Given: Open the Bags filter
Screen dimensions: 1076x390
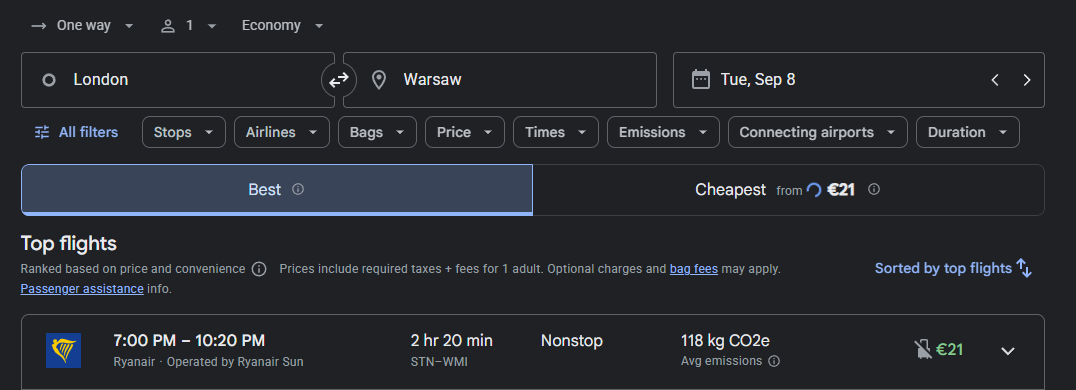Looking at the screenshot, I should point(377,133).
